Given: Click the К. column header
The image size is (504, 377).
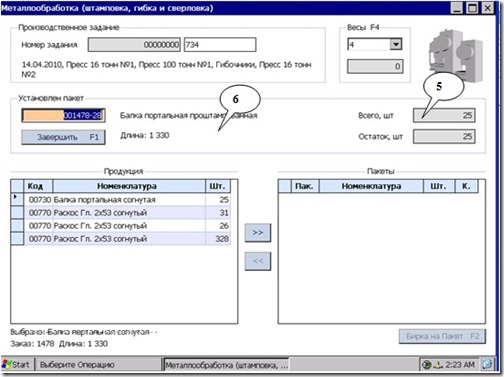Looking at the screenshot, I should point(466,186).
